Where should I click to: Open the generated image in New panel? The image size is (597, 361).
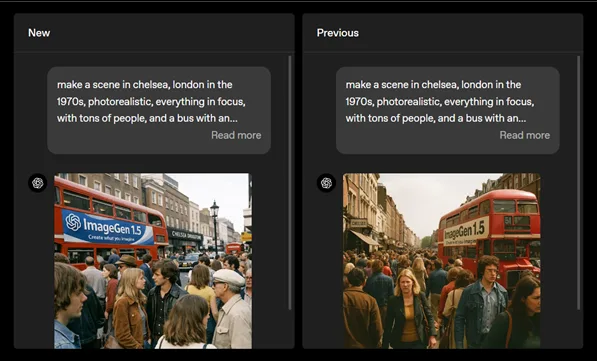(153, 261)
